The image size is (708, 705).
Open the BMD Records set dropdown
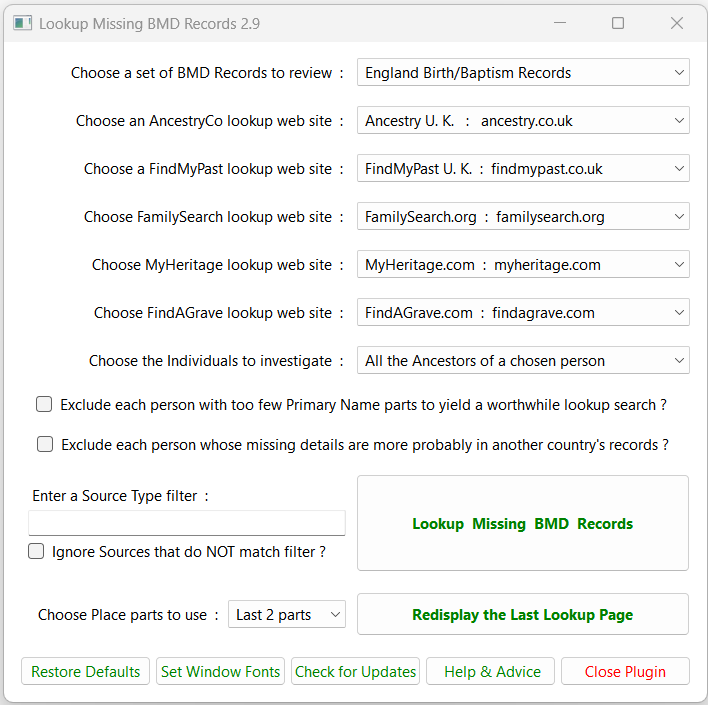click(x=523, y=73)
